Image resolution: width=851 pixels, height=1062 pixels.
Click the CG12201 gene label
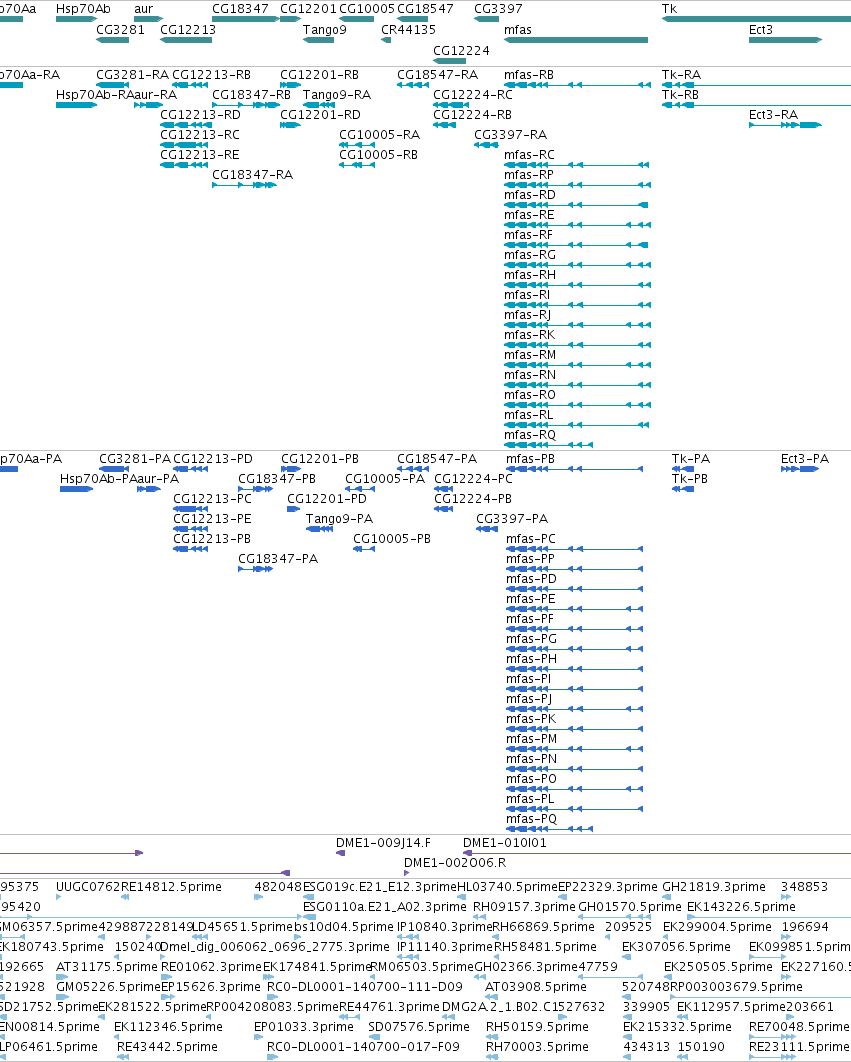(308, 9)
